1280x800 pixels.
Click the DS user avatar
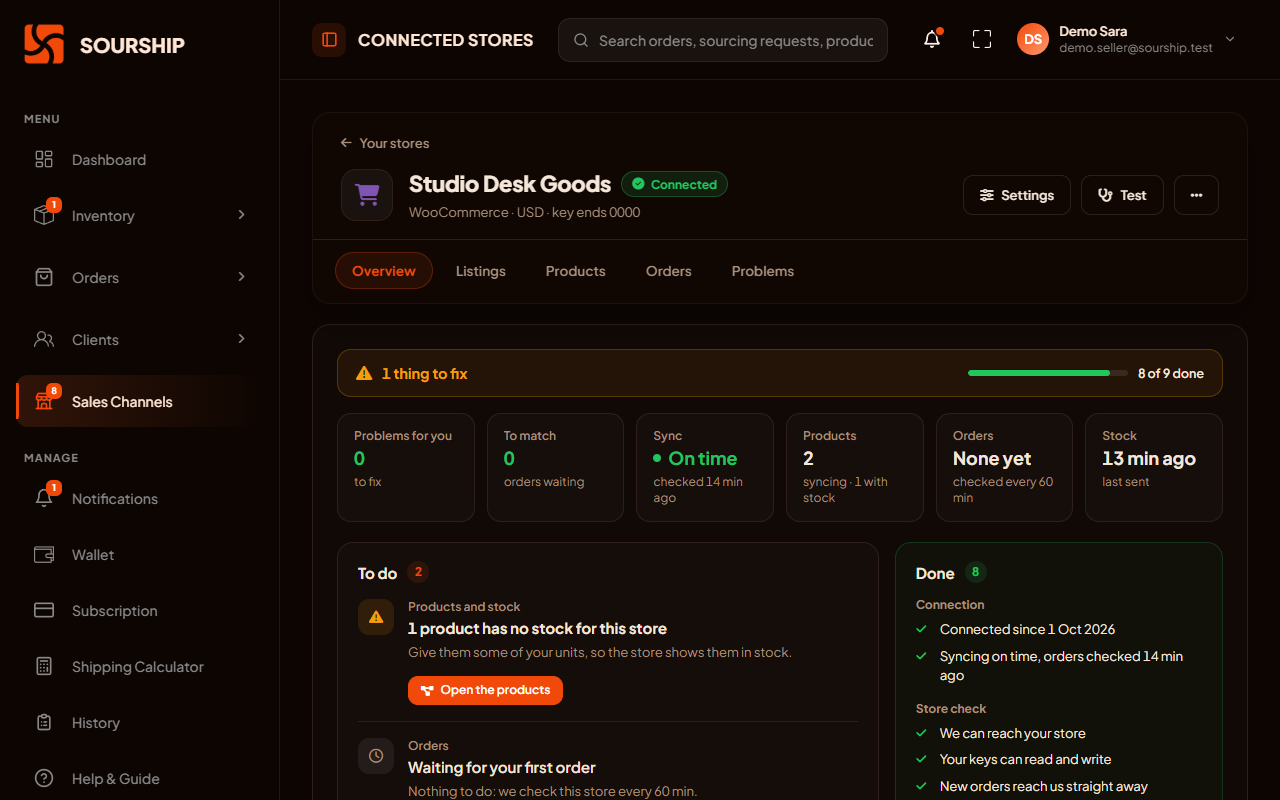click(x=1033, y=40)
